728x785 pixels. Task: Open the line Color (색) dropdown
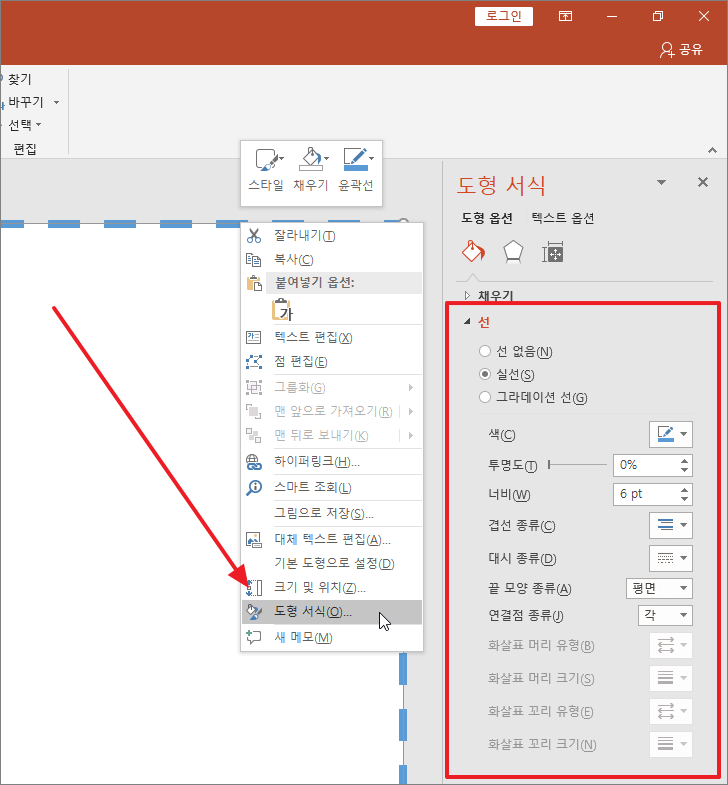coord(671,434)
